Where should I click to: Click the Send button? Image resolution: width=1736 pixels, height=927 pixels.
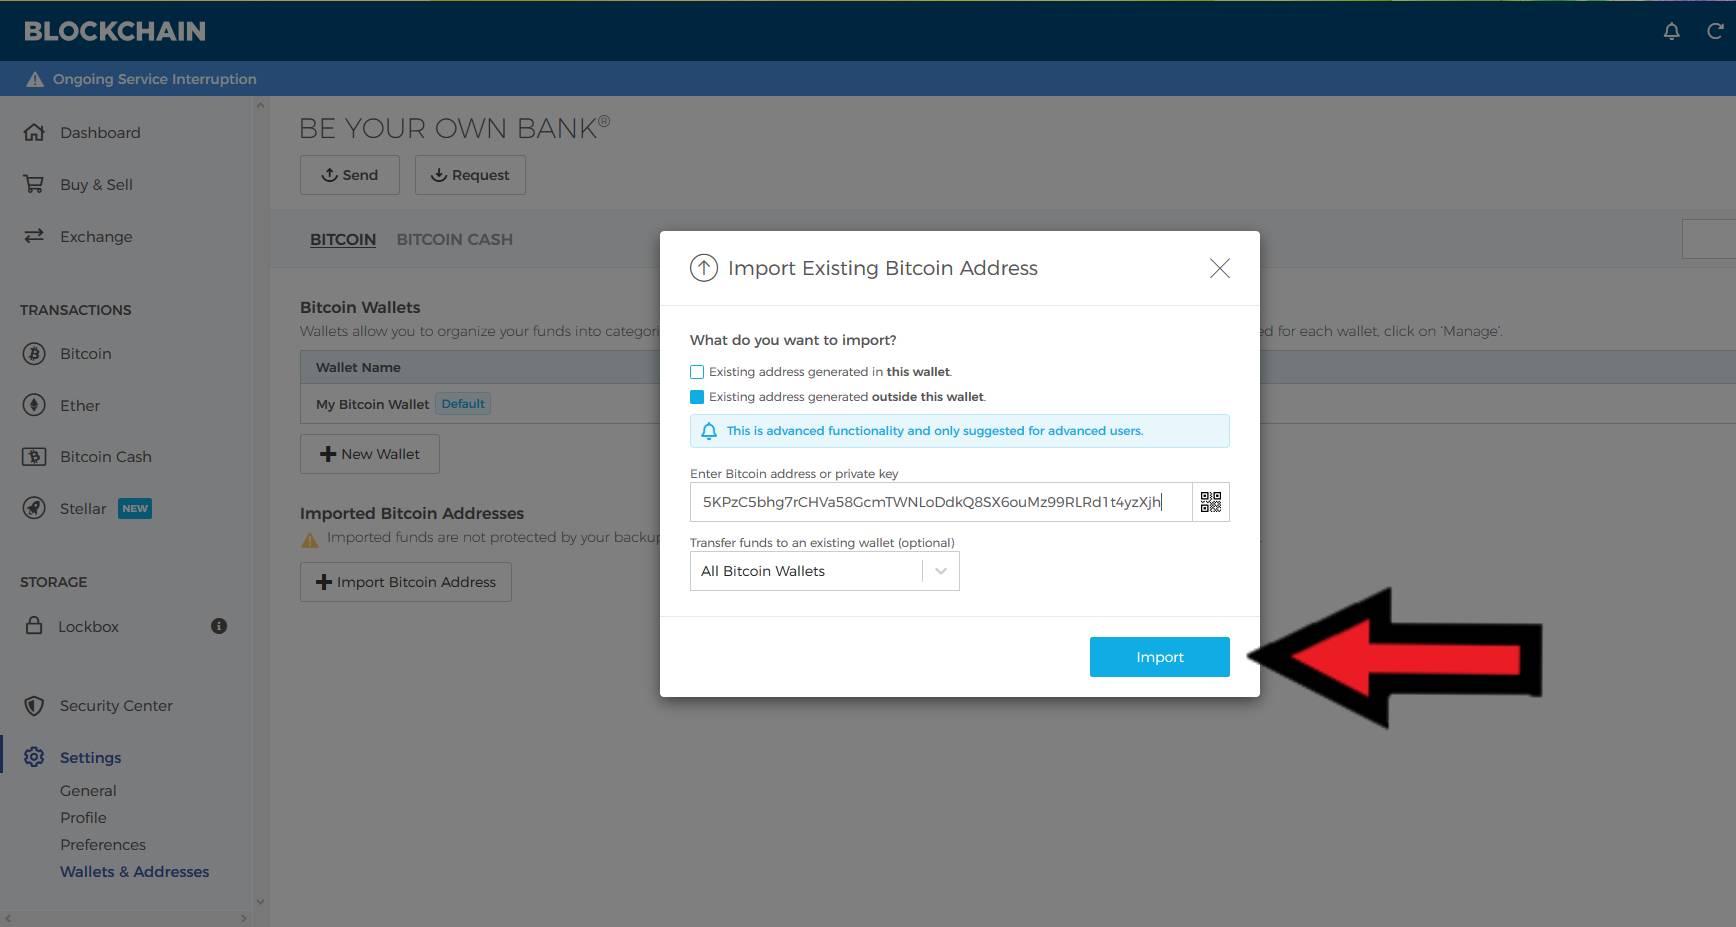click(350, 175)
